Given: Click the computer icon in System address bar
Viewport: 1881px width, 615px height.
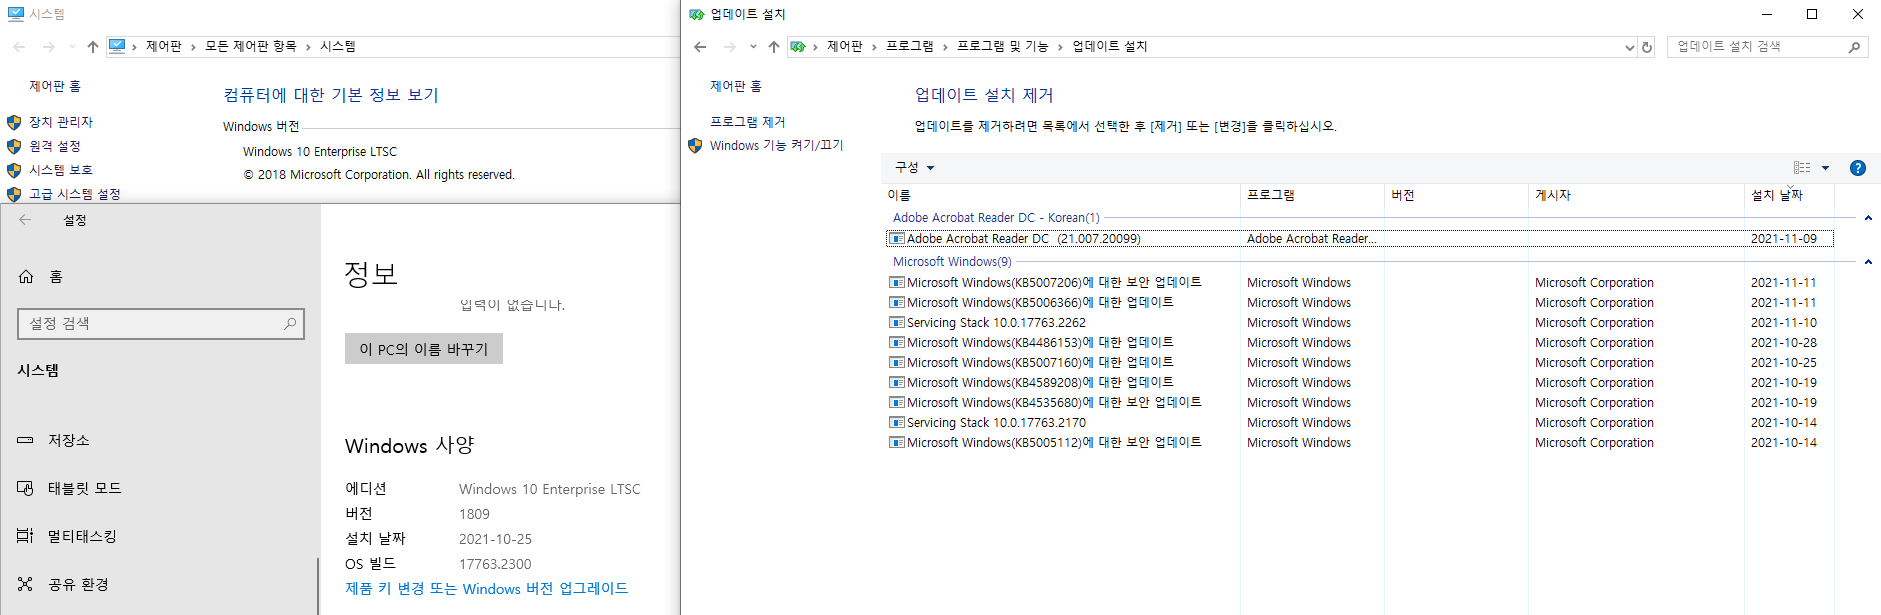Looking at the screenshot, I should (x=117, y=46).
